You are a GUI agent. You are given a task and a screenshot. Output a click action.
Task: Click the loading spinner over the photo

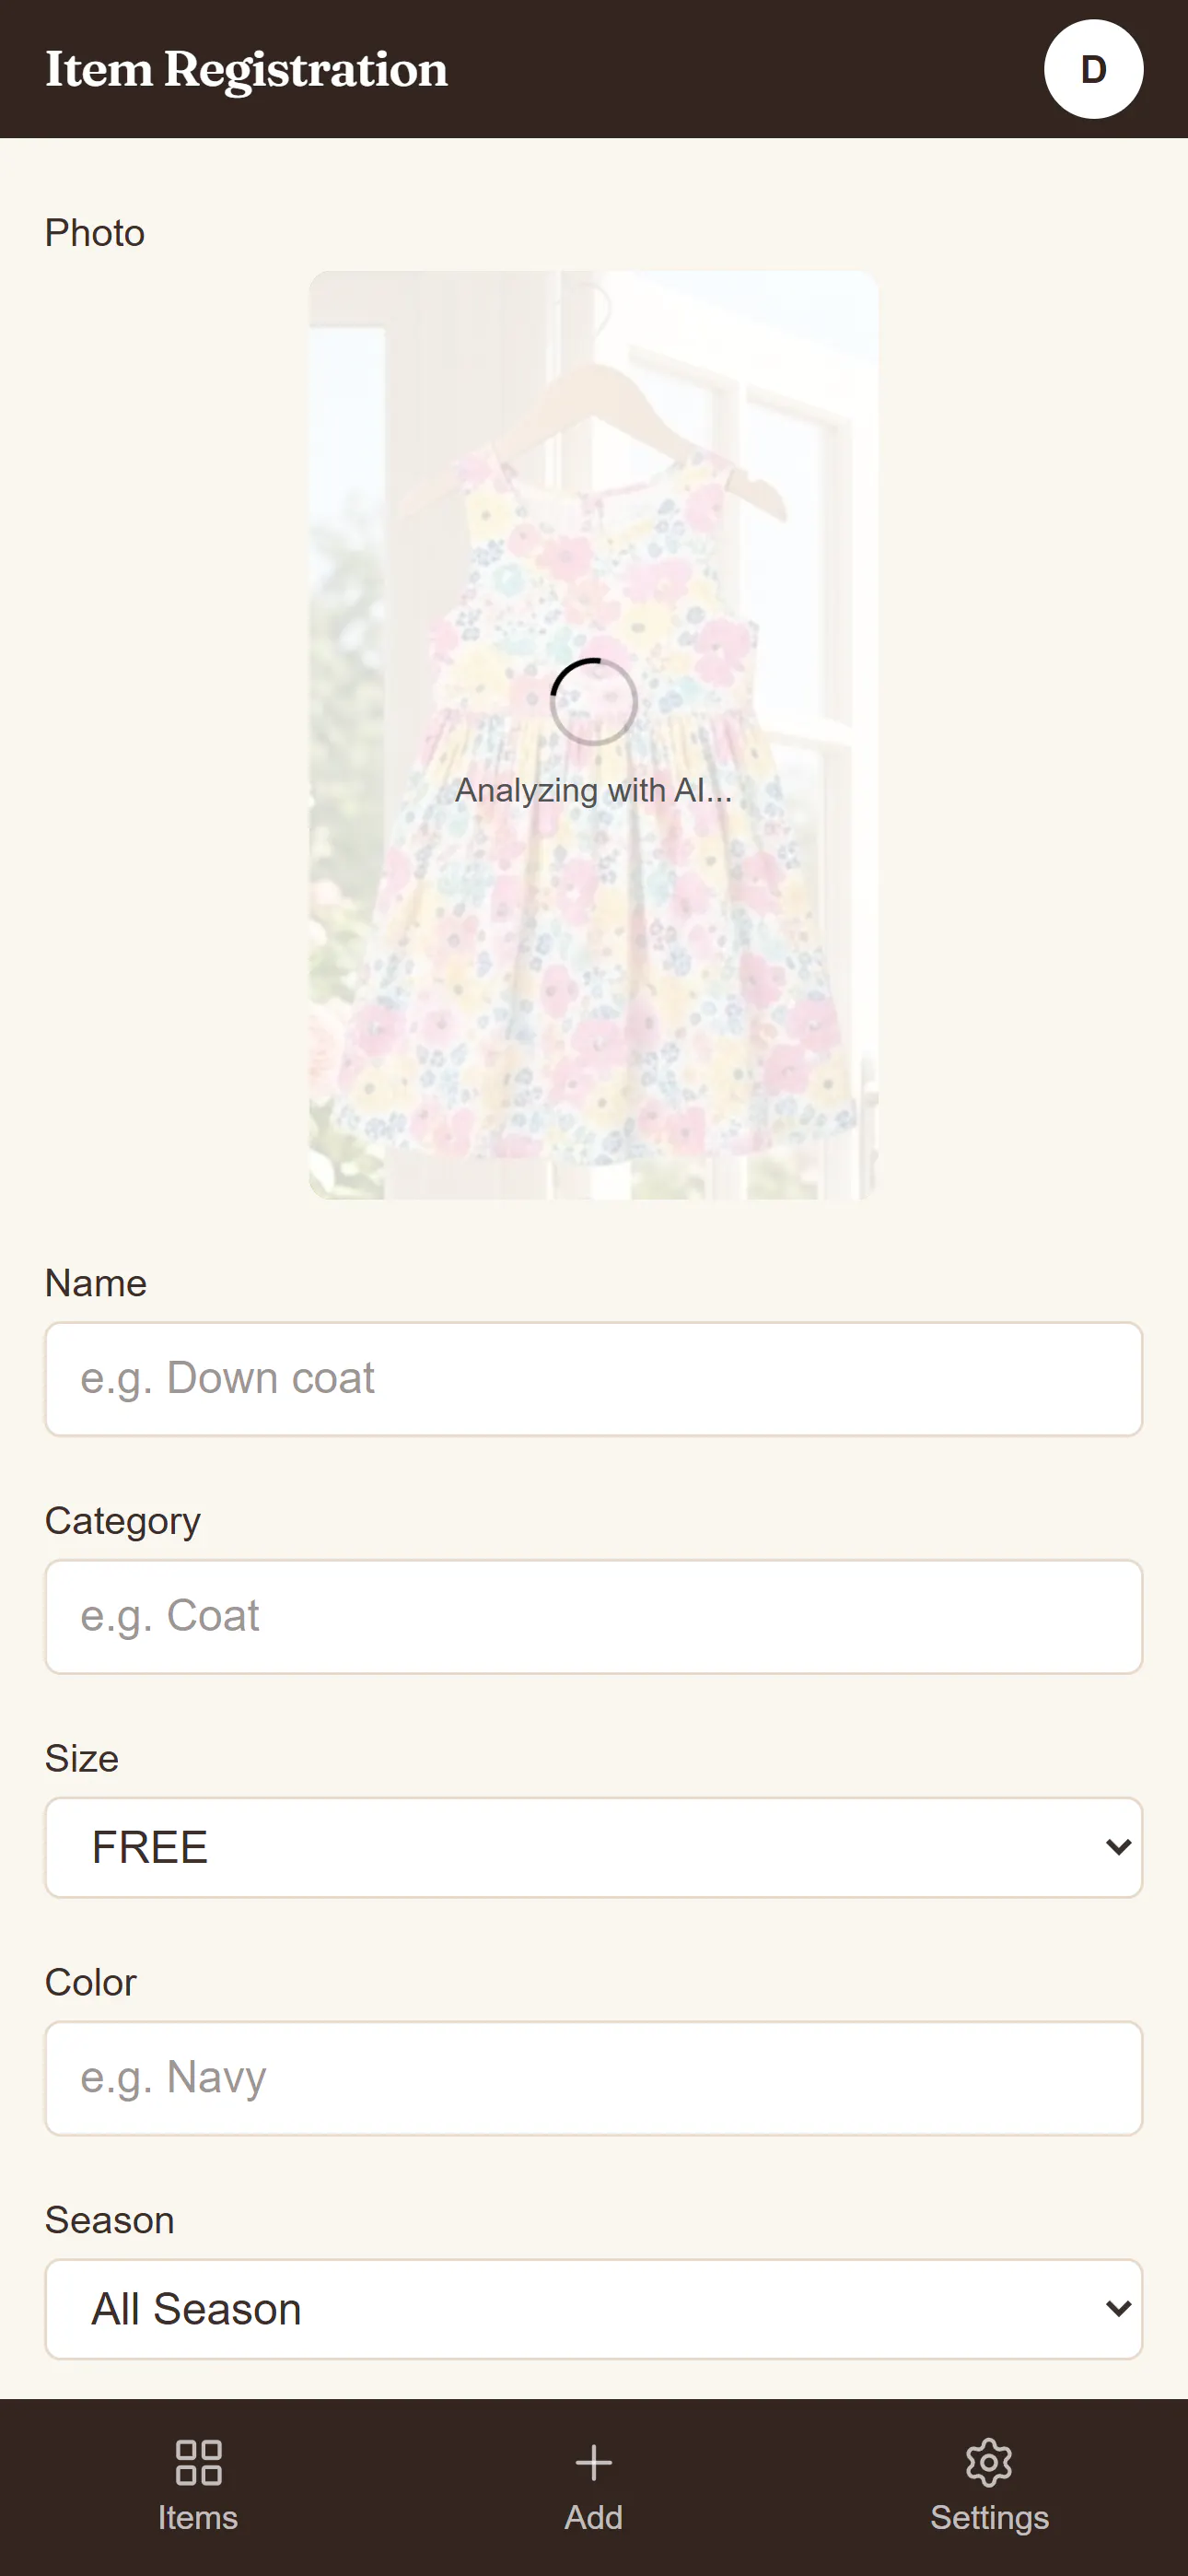(x=594, y=702)
